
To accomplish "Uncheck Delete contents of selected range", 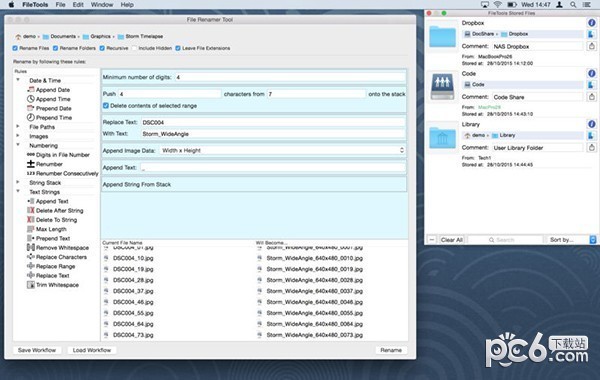I will coord(106,106).
